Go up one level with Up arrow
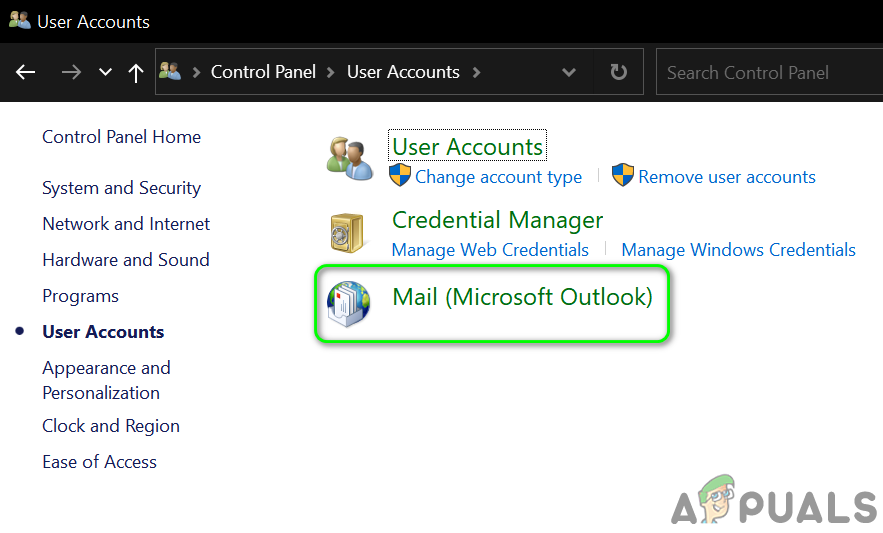 (x=136, y=72)
